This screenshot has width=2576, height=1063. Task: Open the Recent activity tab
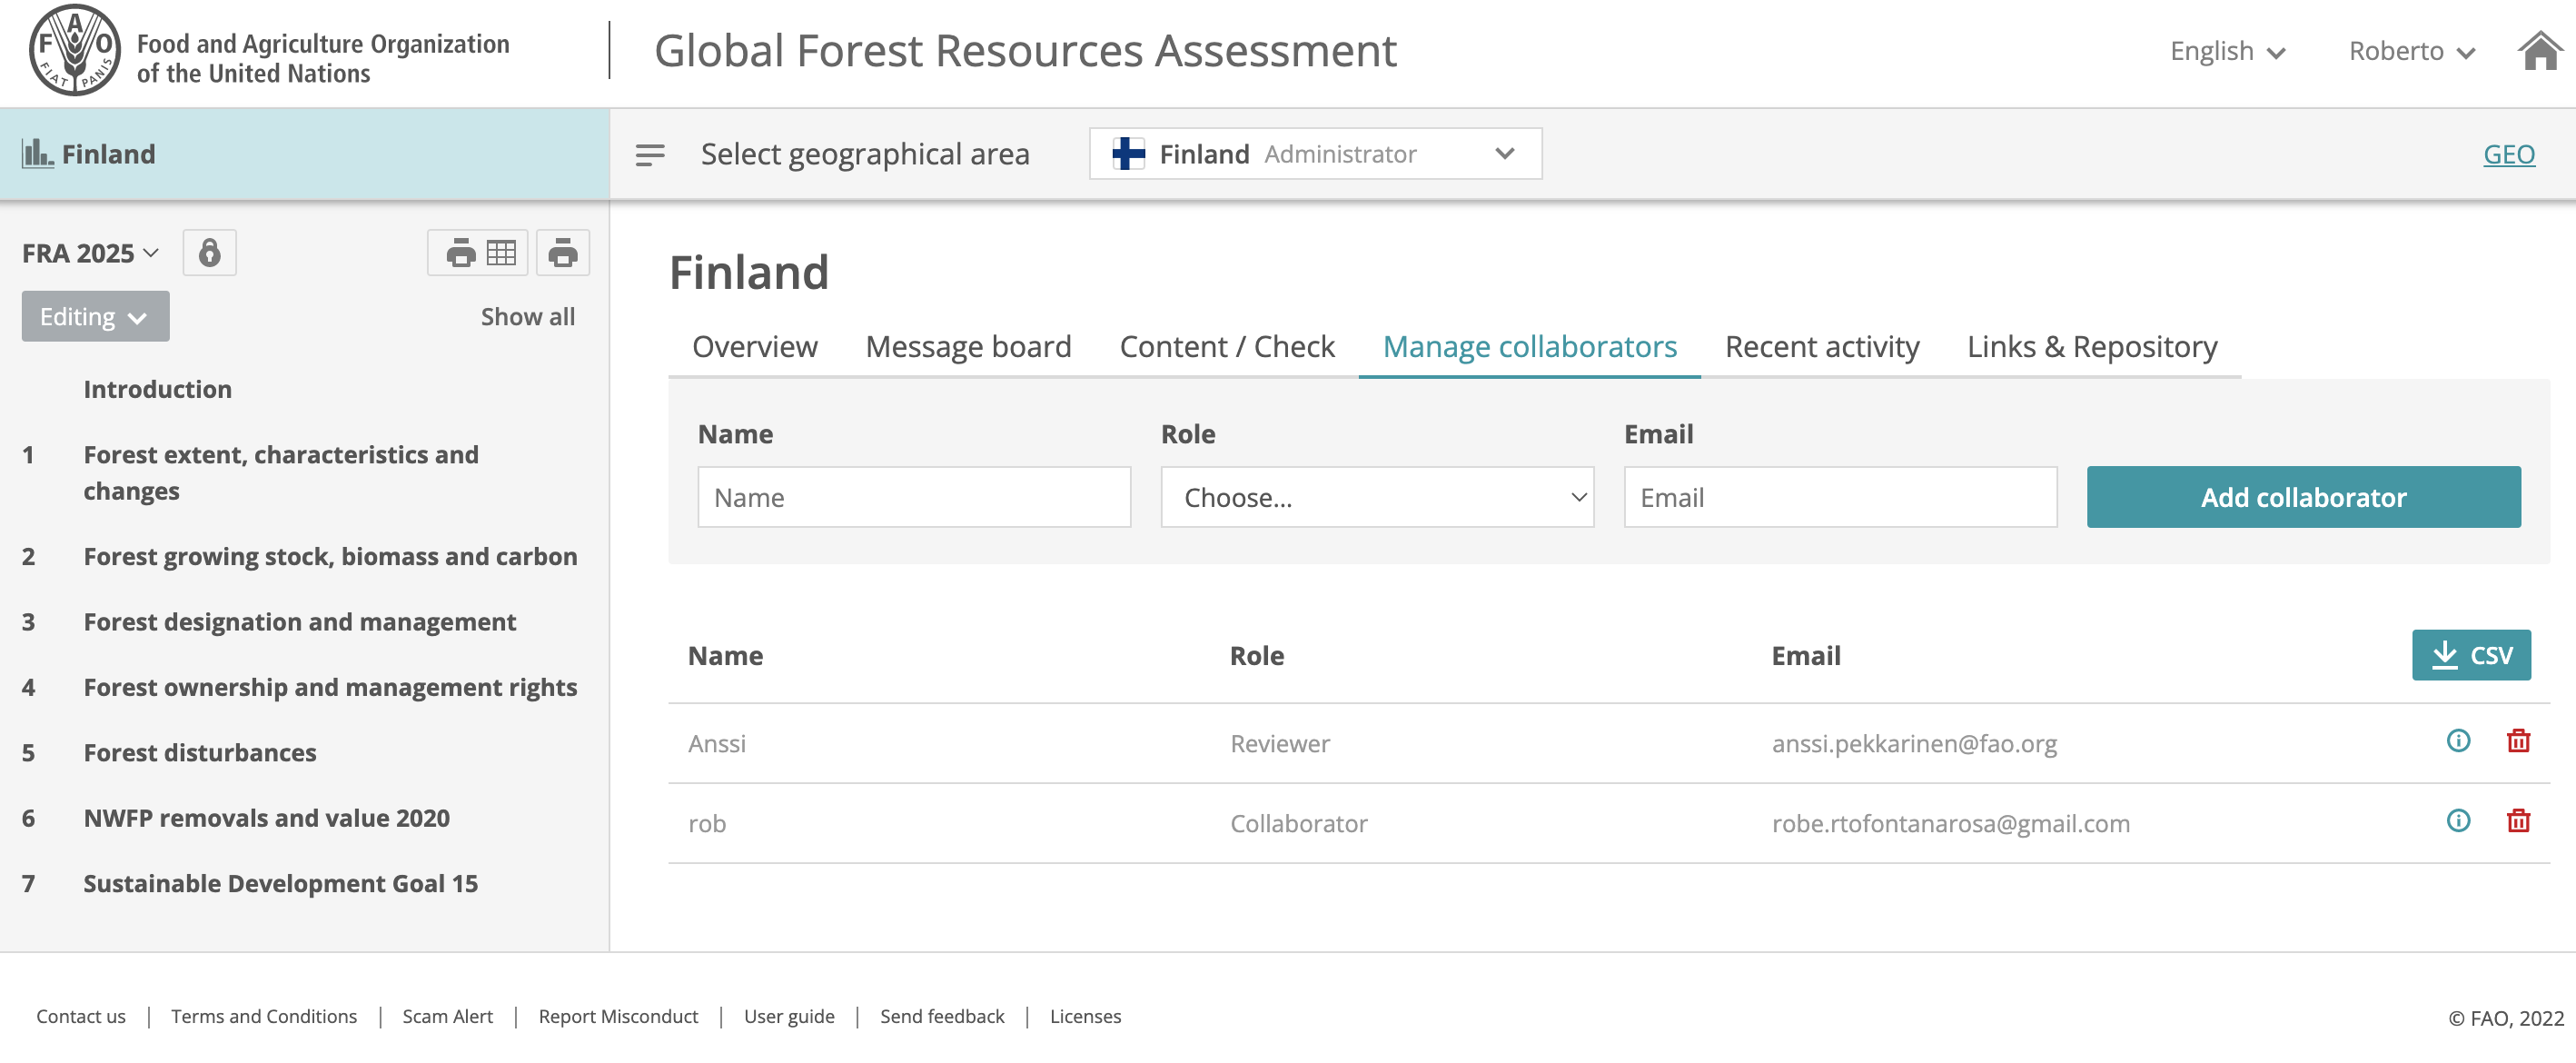pos(1821,346)
